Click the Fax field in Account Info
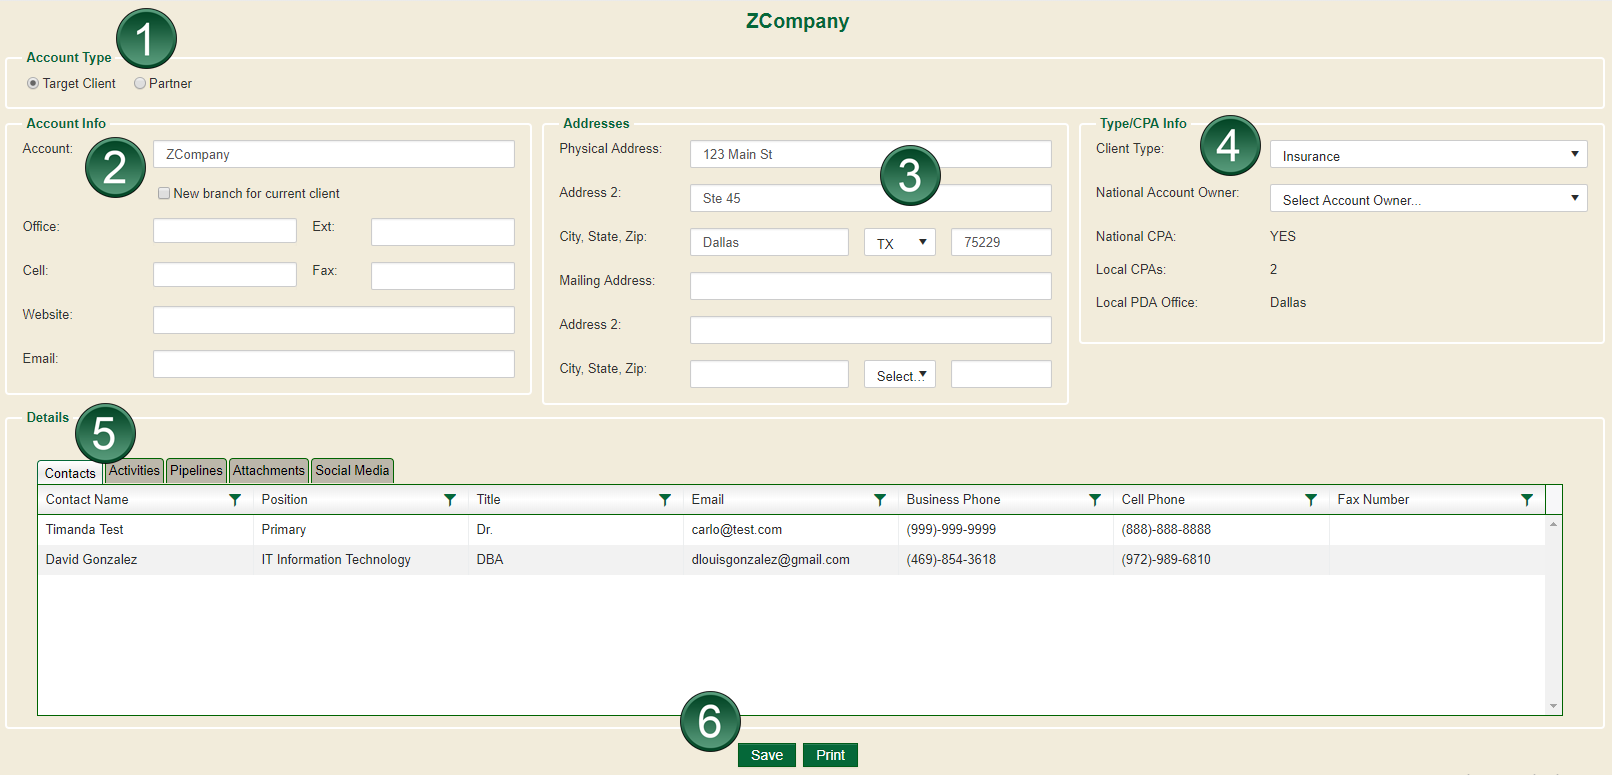 tap(443, 276)
